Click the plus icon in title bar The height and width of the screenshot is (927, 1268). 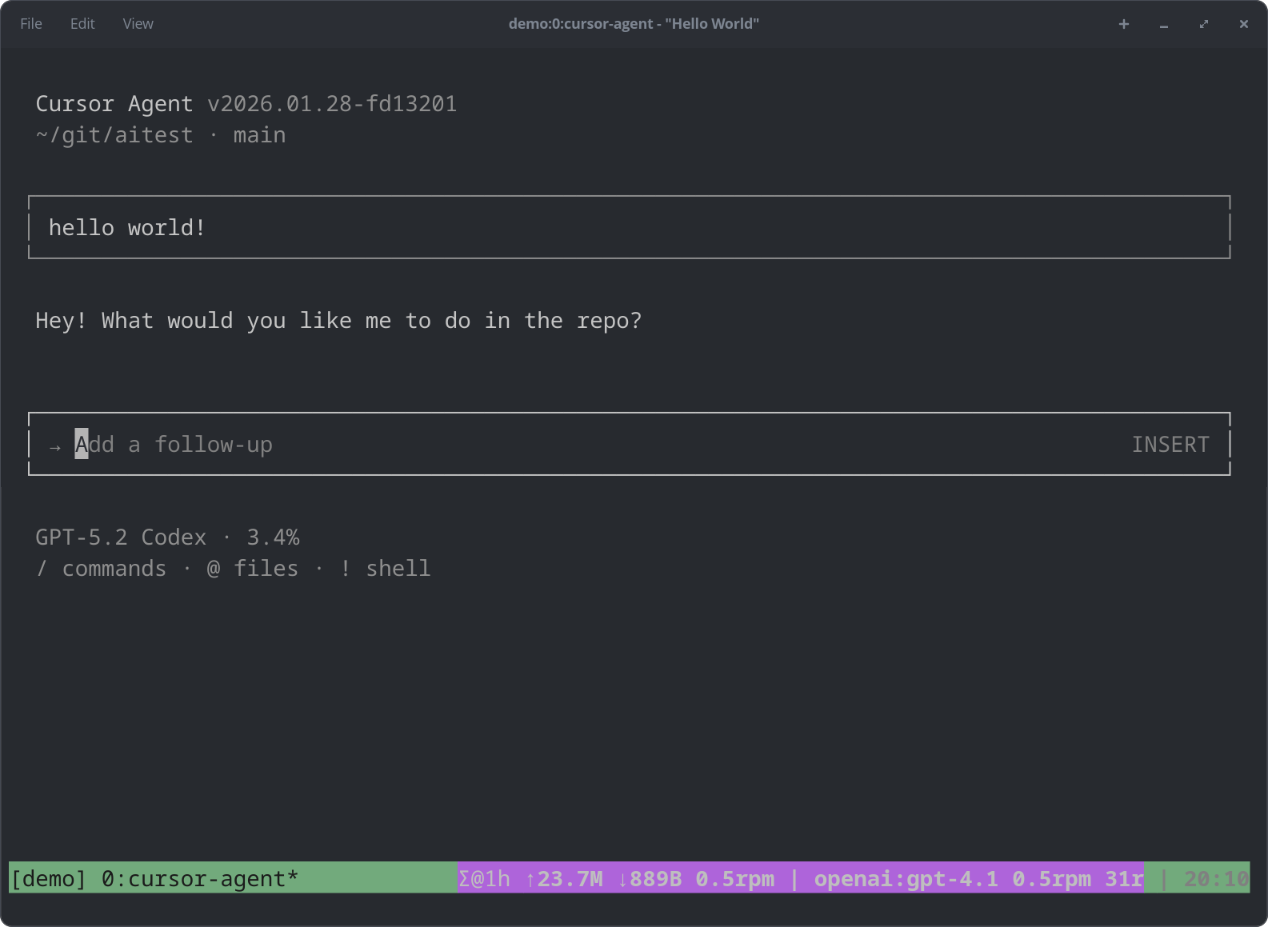1124,24
